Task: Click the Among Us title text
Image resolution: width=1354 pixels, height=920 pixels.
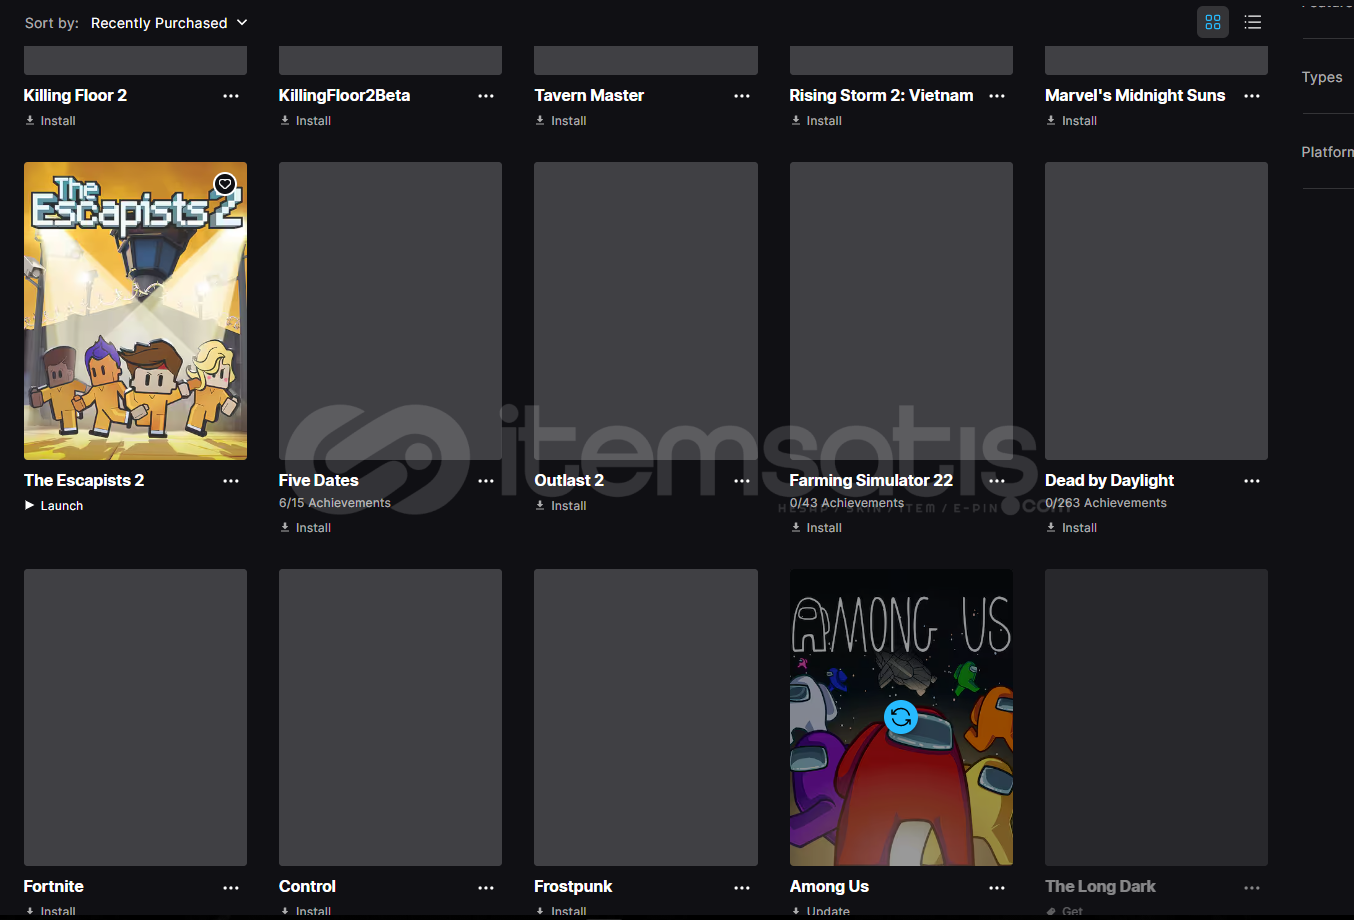Action: (829, 886)
